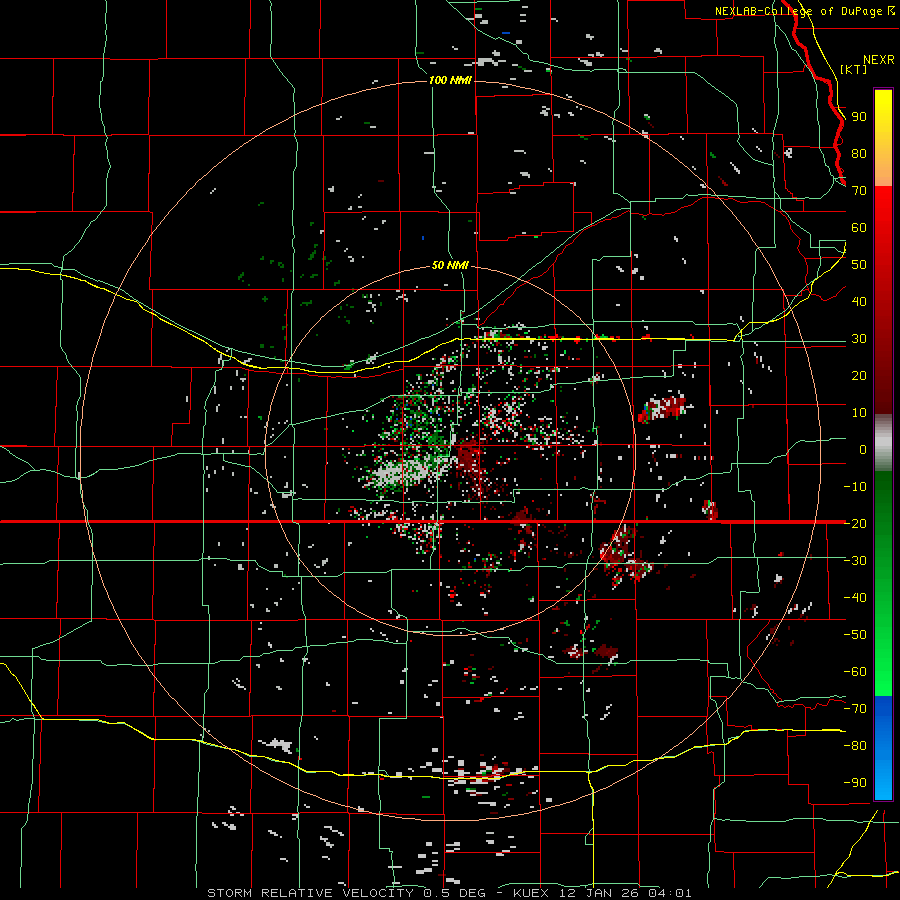Screen dimensions: 900x900
Task: Select the 70 value on the velocity scale
Action: tap(859, 191)
